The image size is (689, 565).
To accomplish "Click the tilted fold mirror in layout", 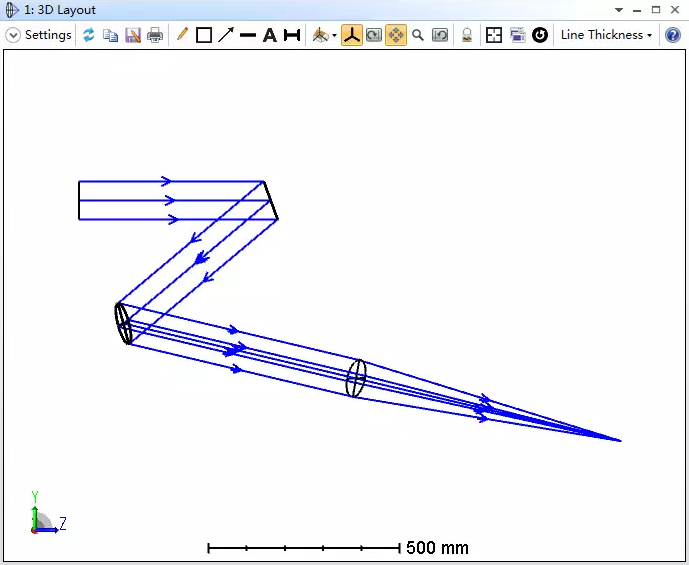I will pos(271,200).
